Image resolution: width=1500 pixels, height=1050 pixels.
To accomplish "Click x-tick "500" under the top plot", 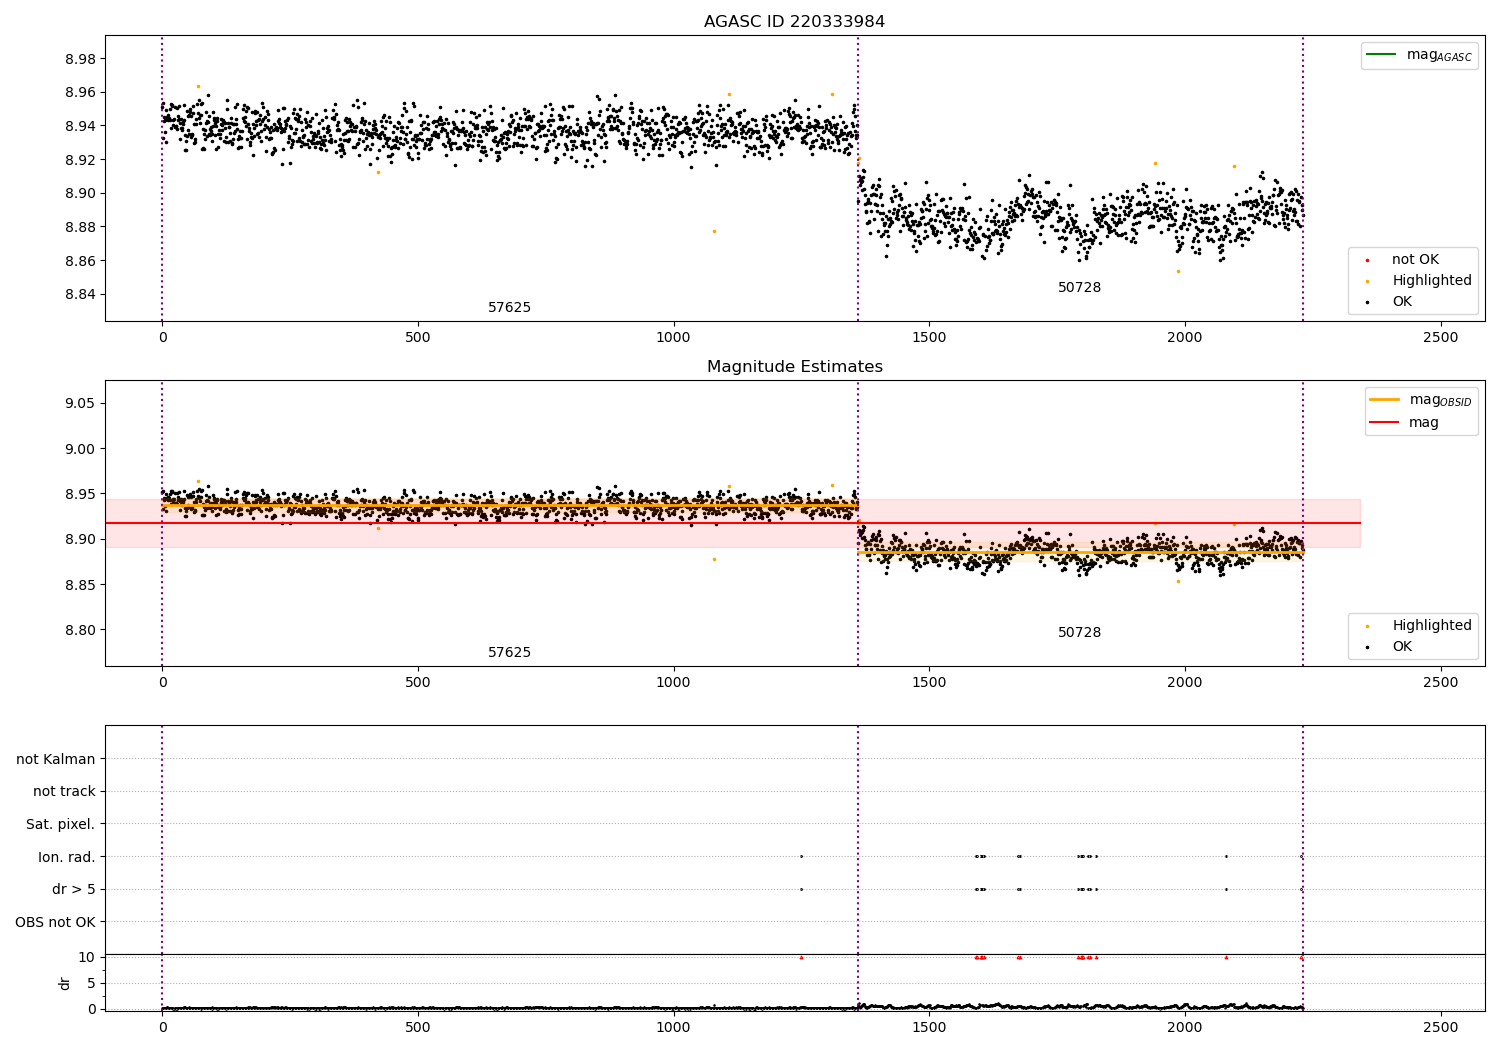I will pos(418,338).
